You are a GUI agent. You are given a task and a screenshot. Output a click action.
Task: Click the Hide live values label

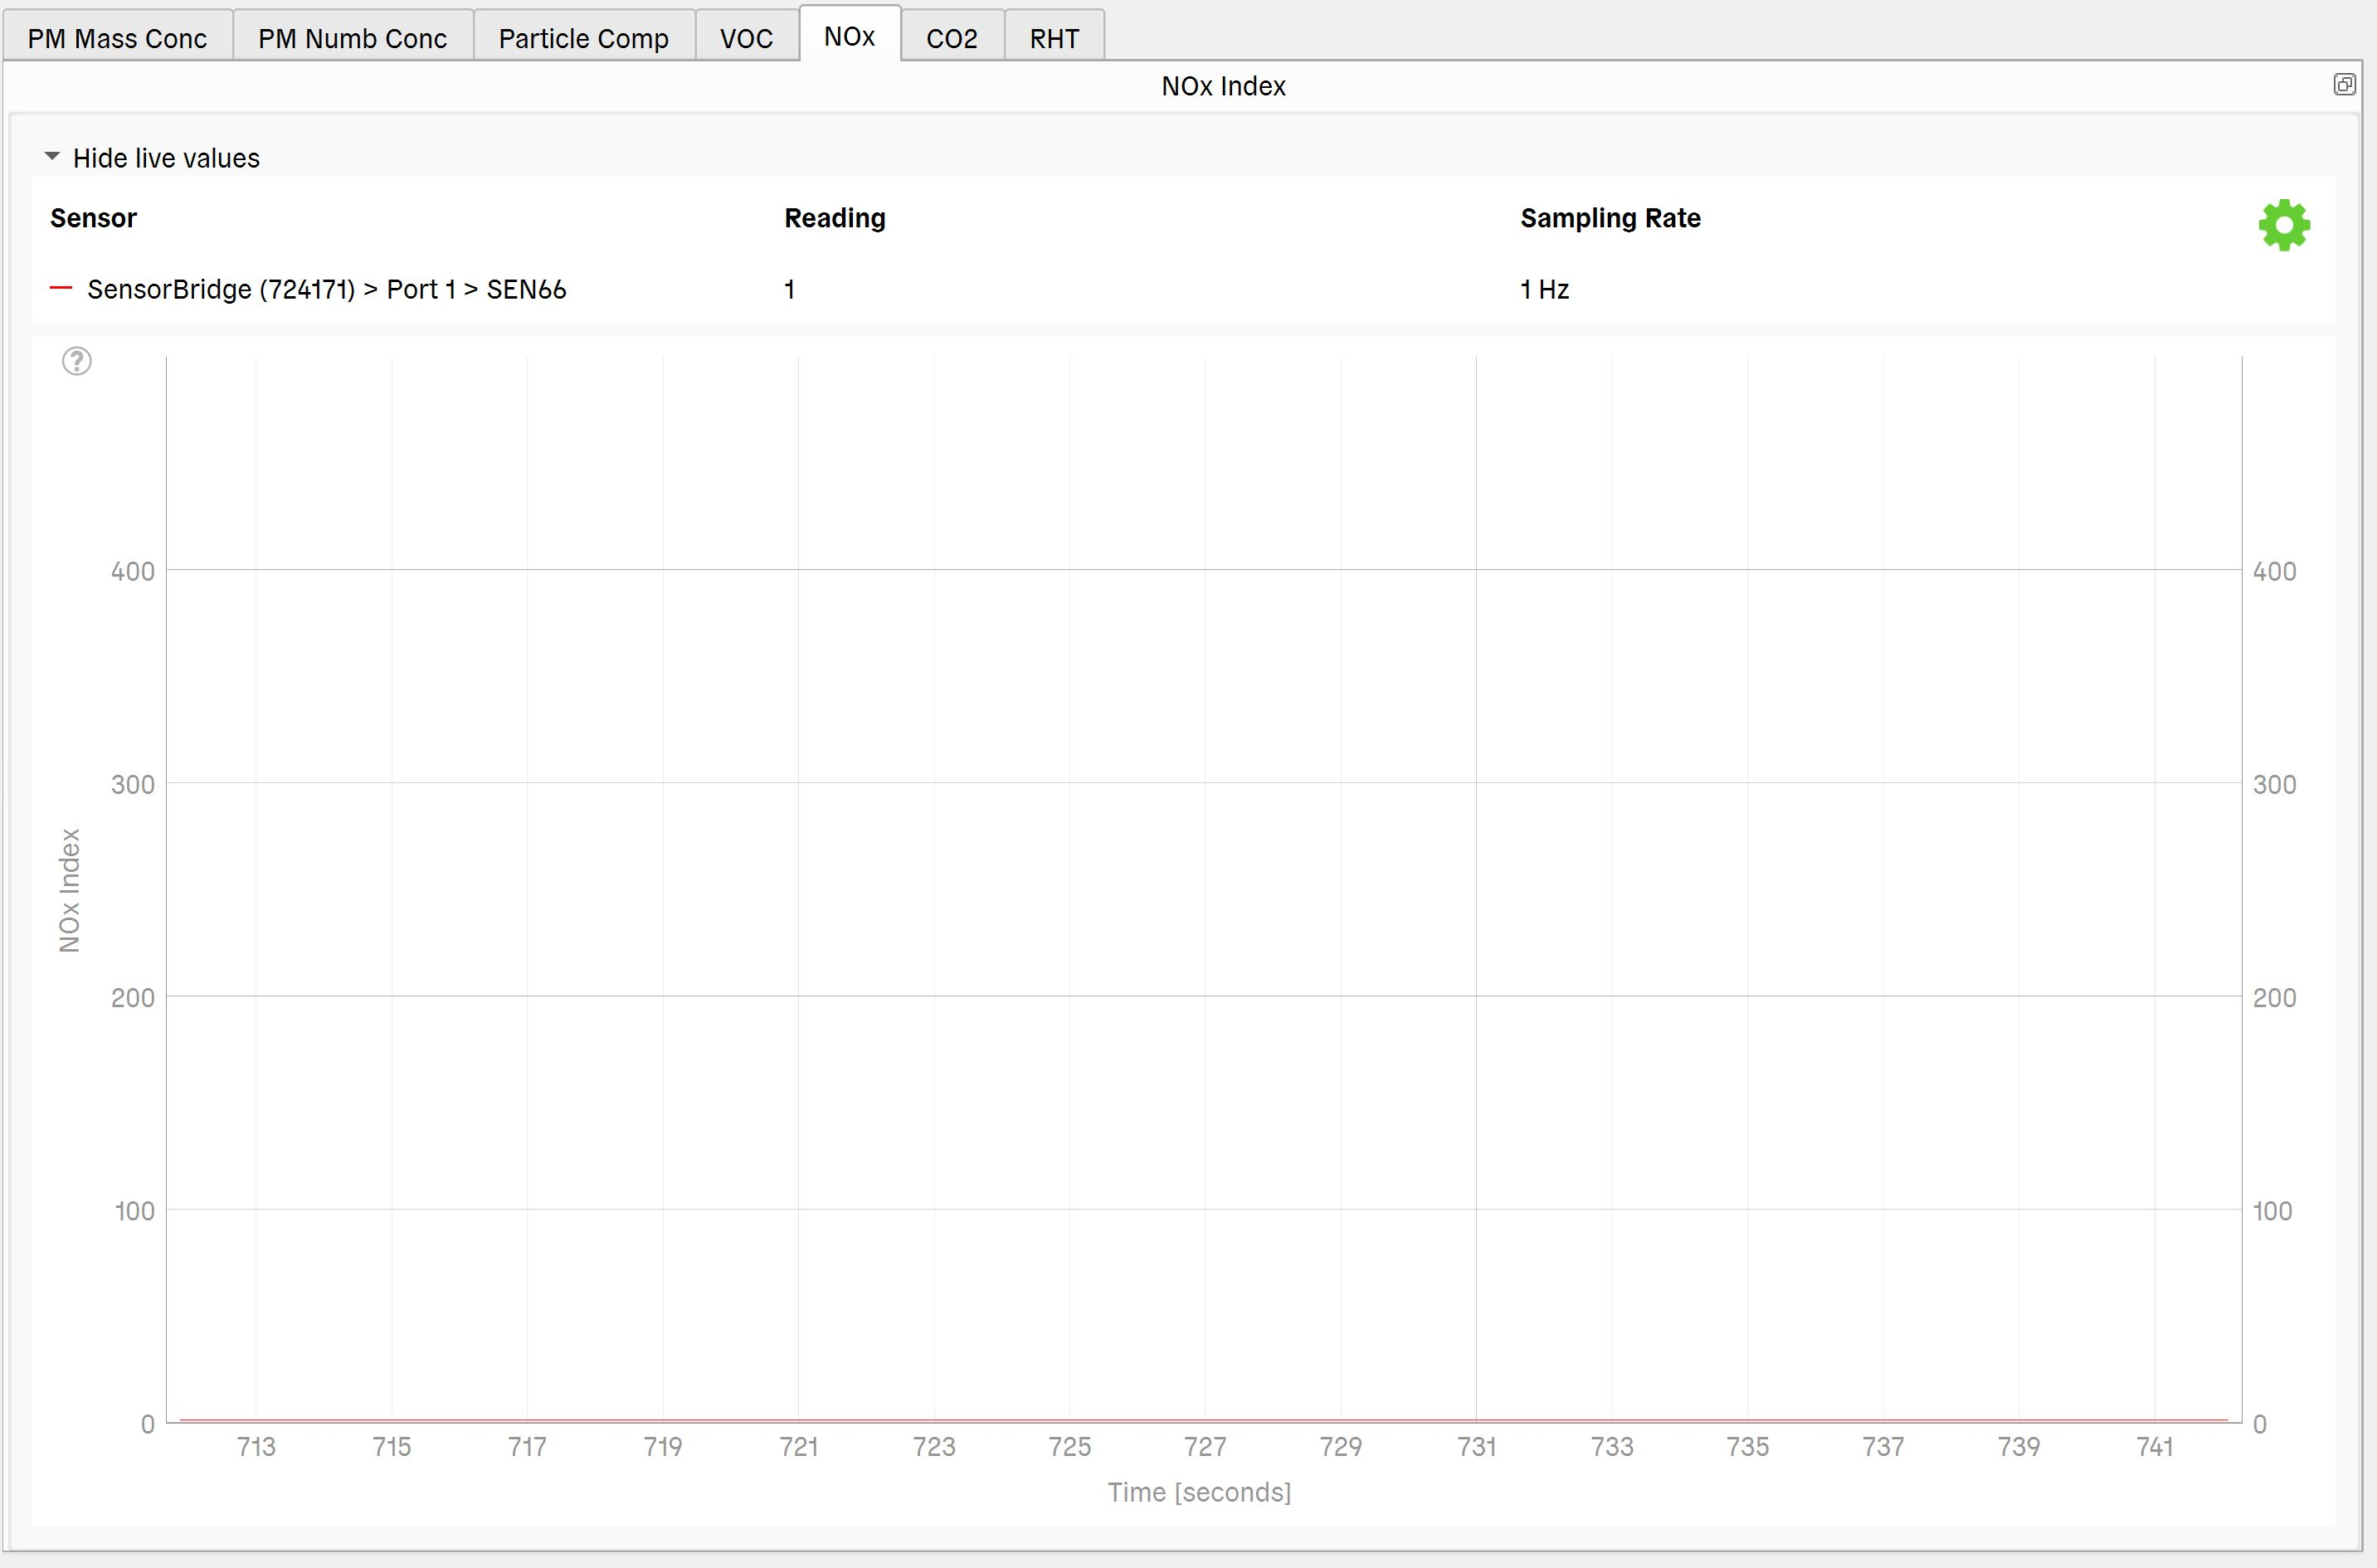click(166, 158)
